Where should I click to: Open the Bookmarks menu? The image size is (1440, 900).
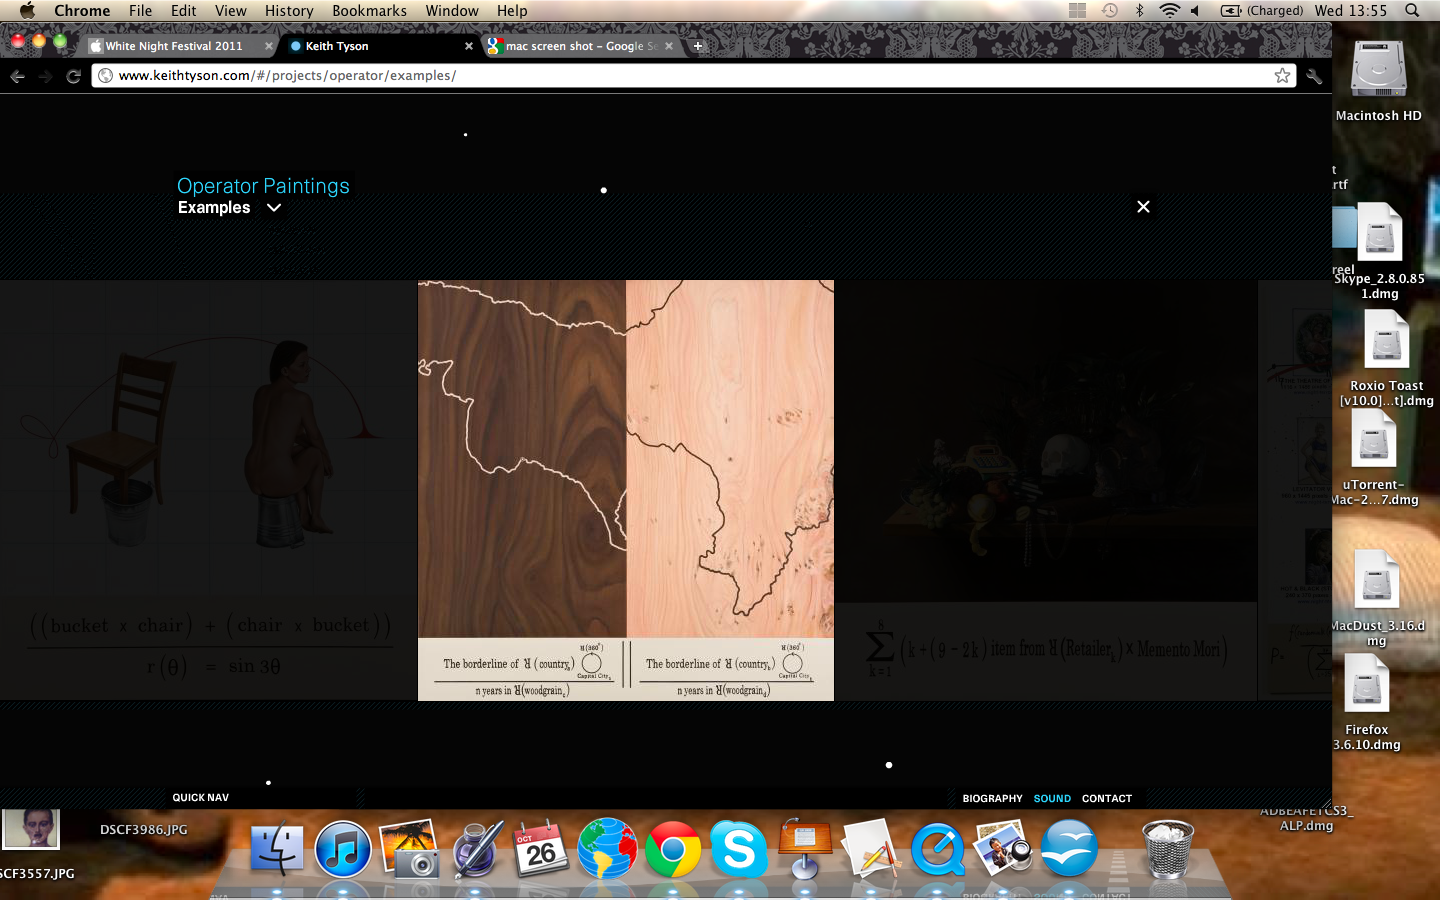tap(369, 11)
